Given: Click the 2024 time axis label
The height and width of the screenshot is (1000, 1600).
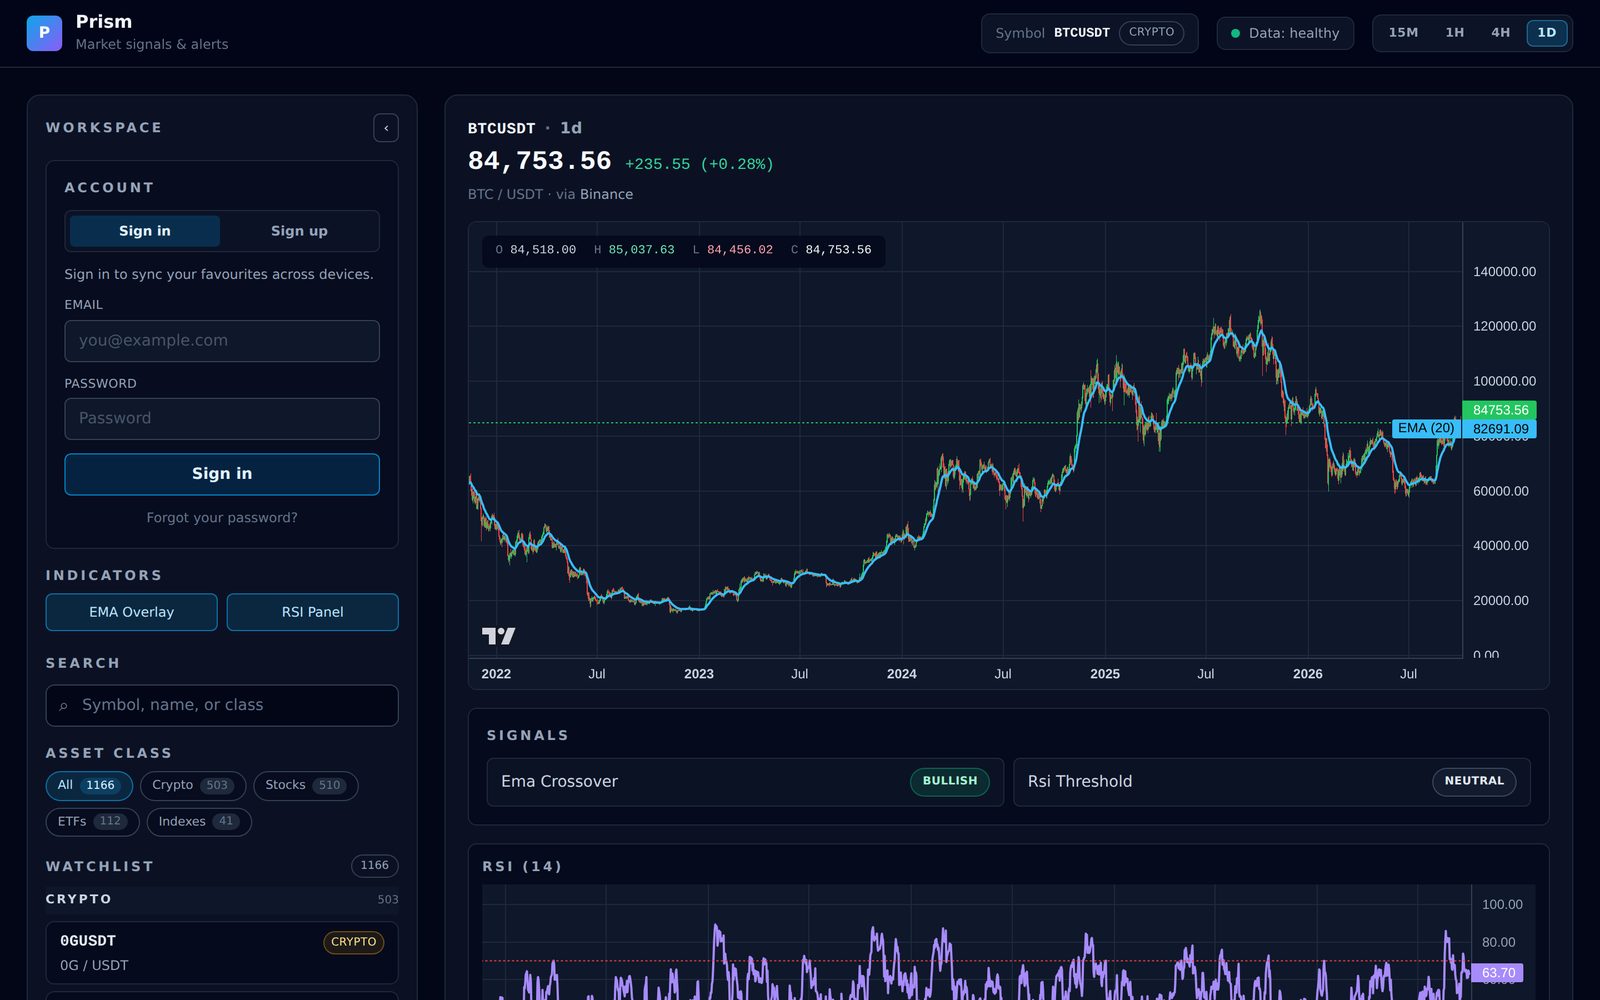Looking at the screenshot, I should tap(901, 674).
